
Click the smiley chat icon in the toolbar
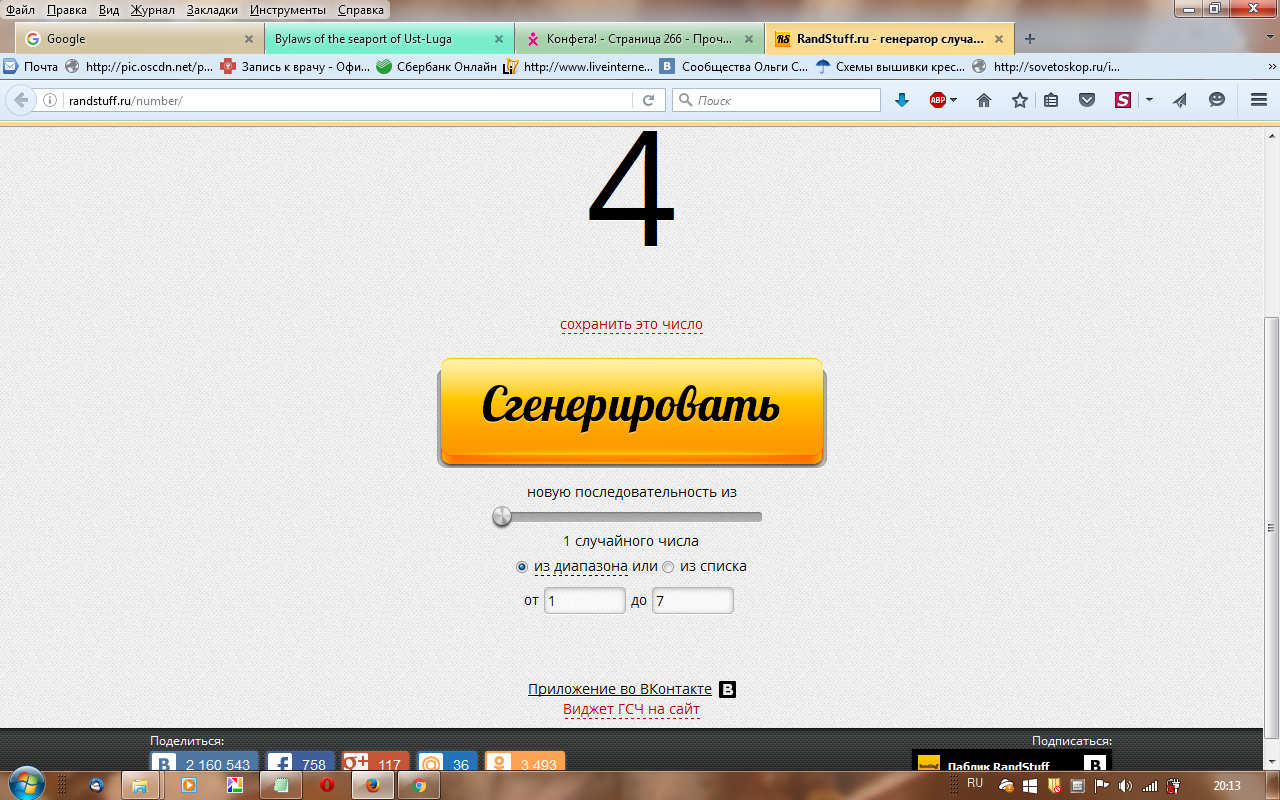point(1216,100)
